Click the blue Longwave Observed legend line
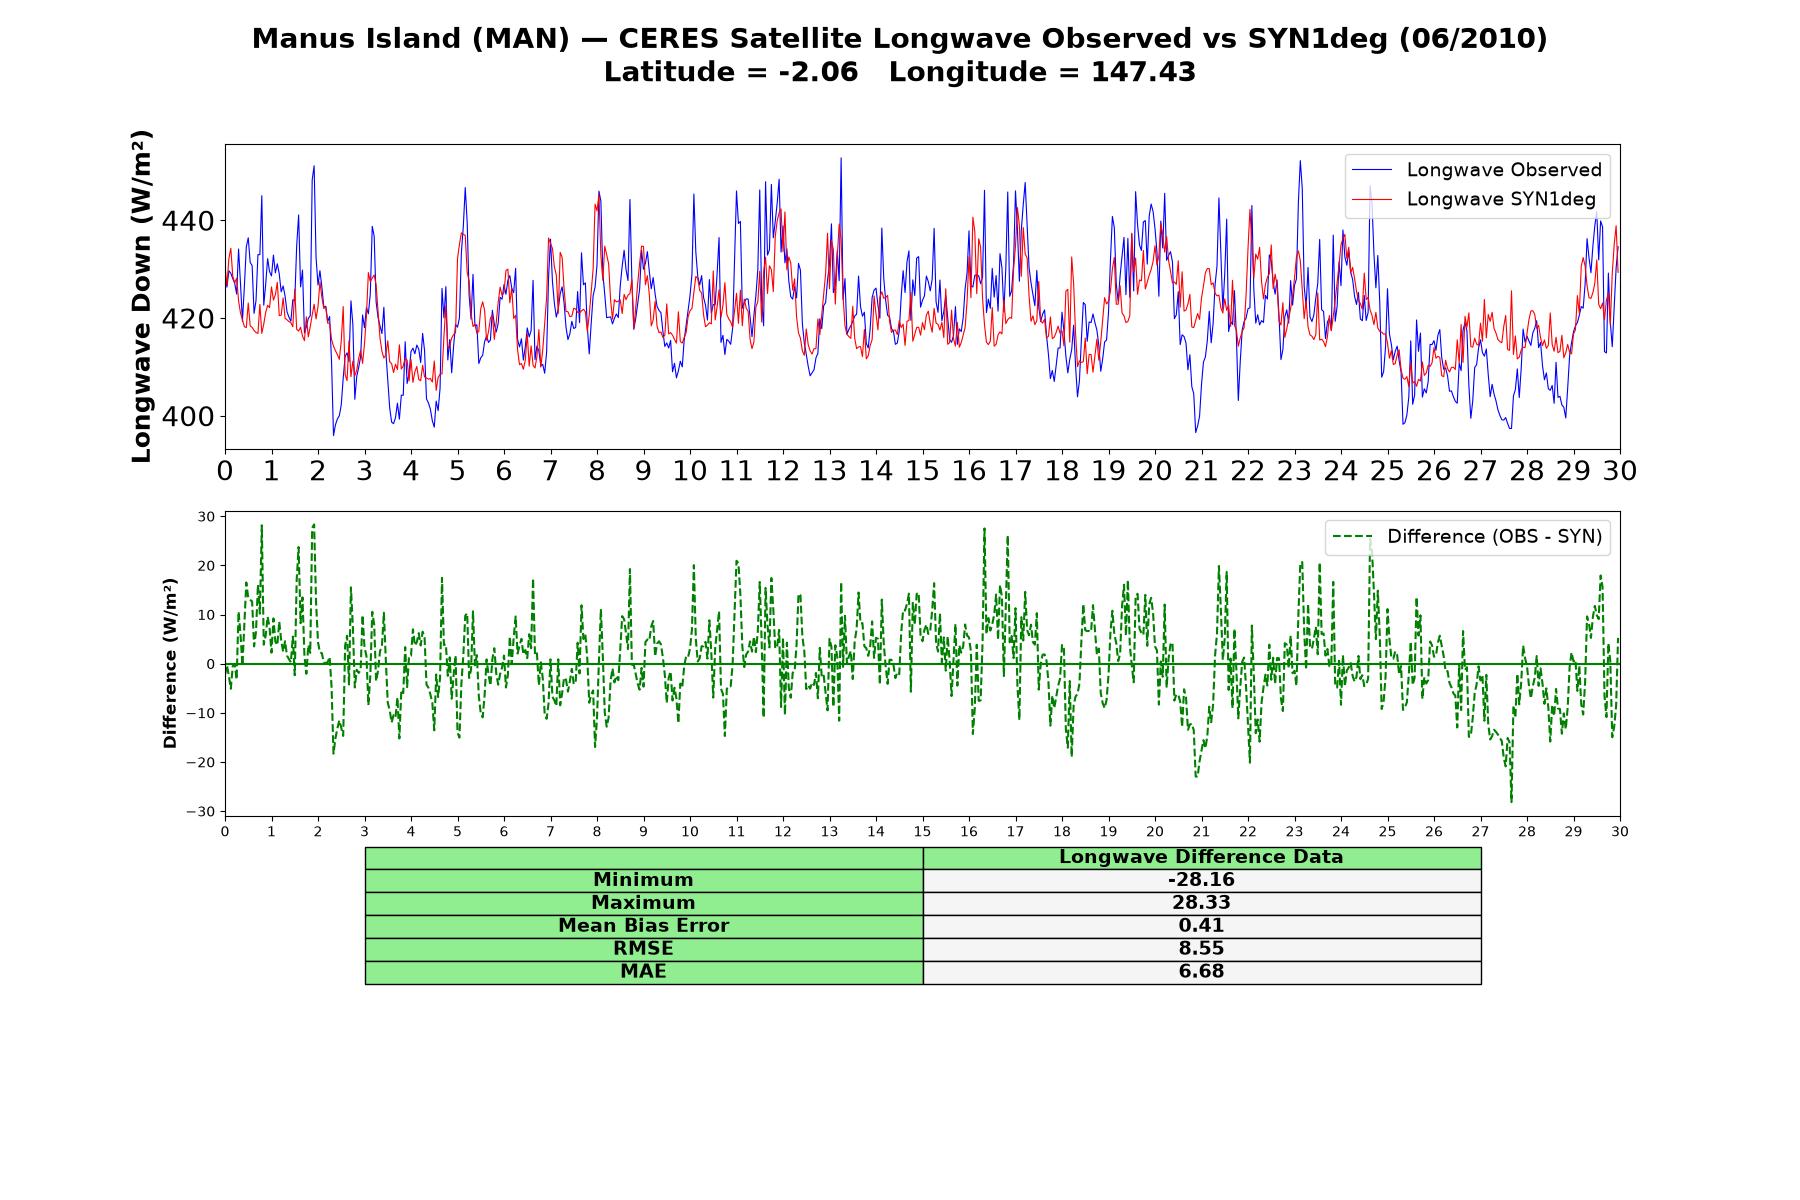Image resolution: width=1800 pixels, height=1200 pixels. 1372,170
